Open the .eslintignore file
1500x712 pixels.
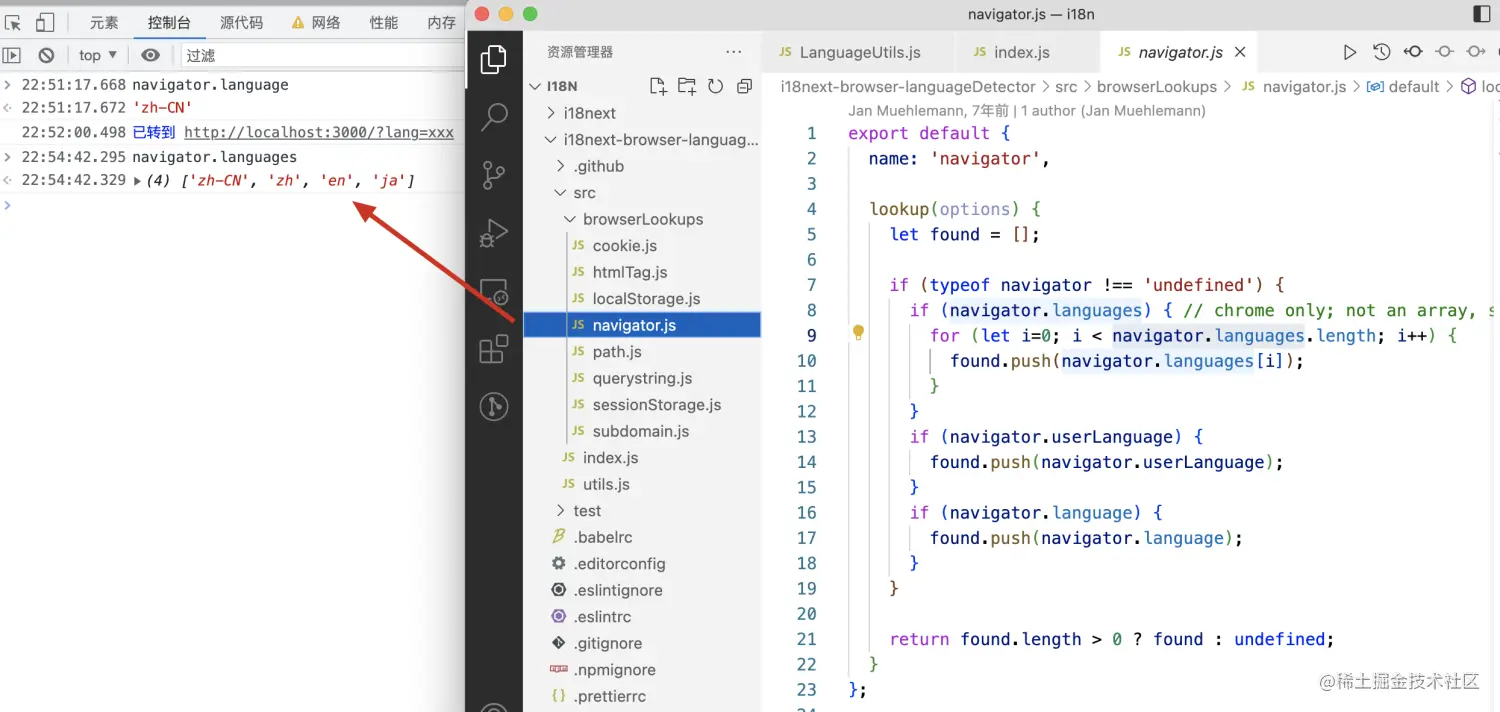point(618,590)
